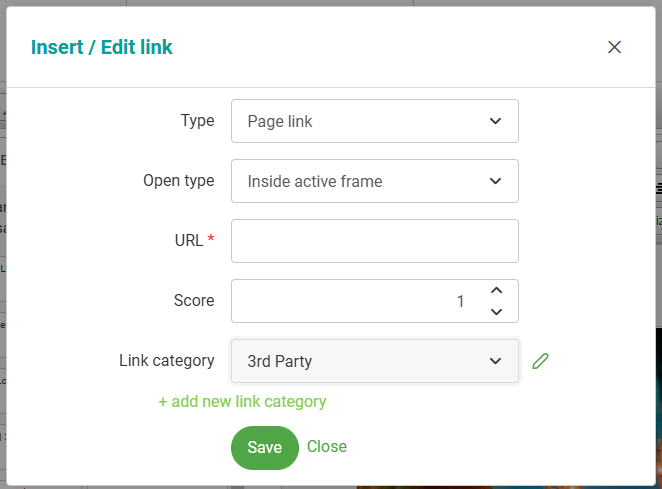Click the Link category field label

point(167,361)
